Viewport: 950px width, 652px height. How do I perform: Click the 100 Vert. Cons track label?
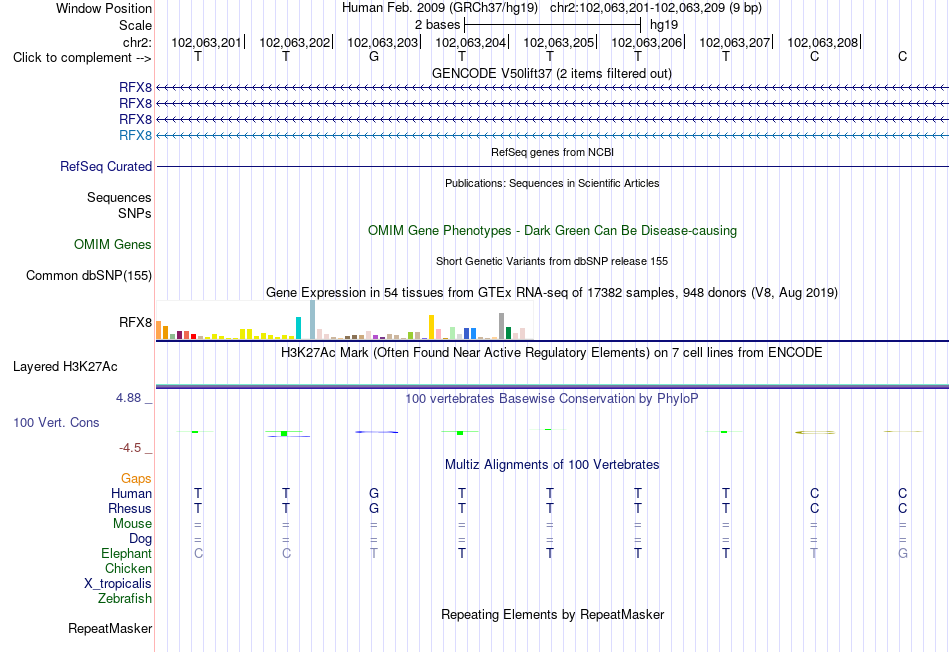tap(56, 422)
